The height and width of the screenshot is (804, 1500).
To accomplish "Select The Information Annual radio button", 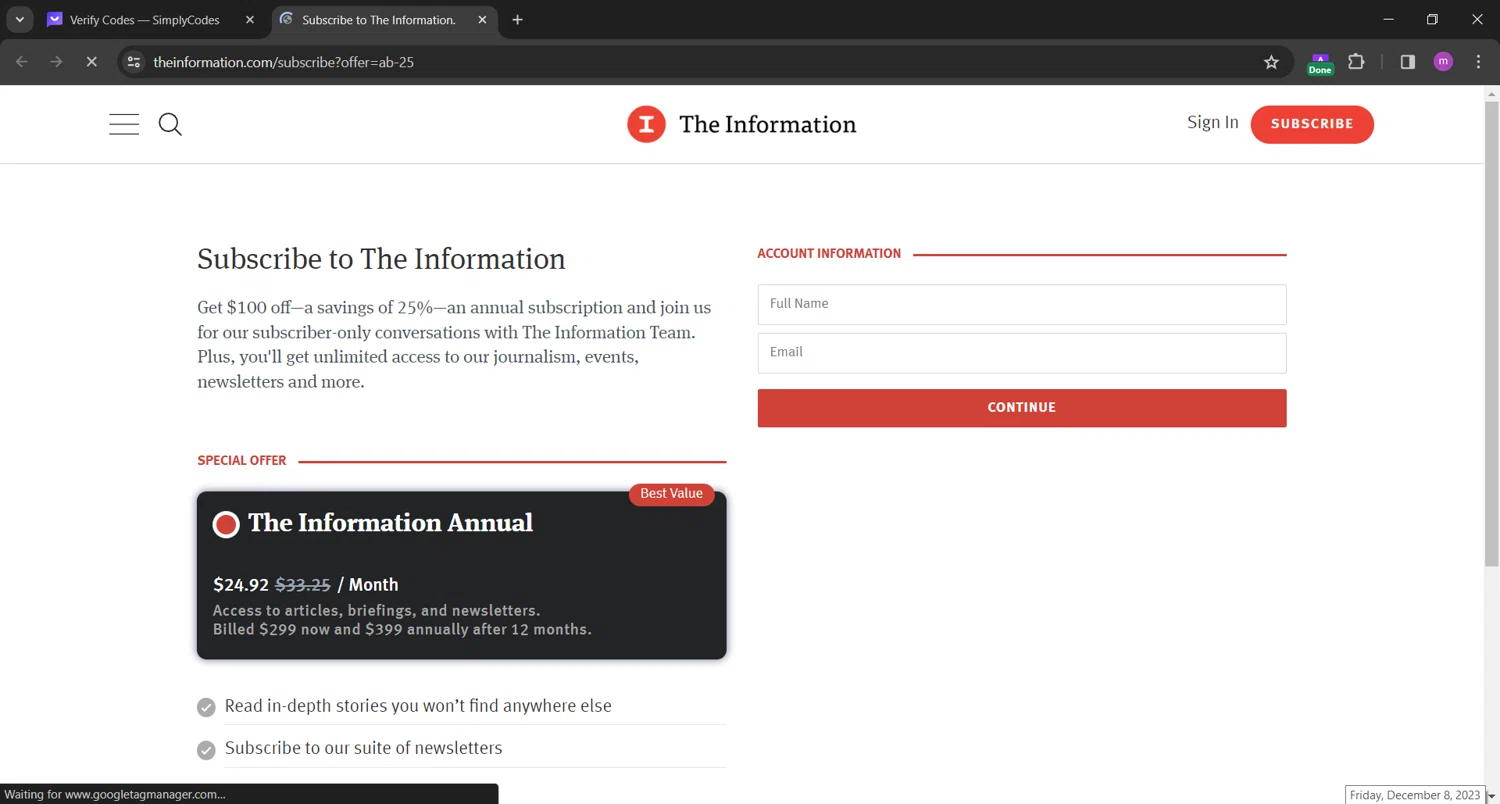I will pyautogui.click(x=226, y=524).
